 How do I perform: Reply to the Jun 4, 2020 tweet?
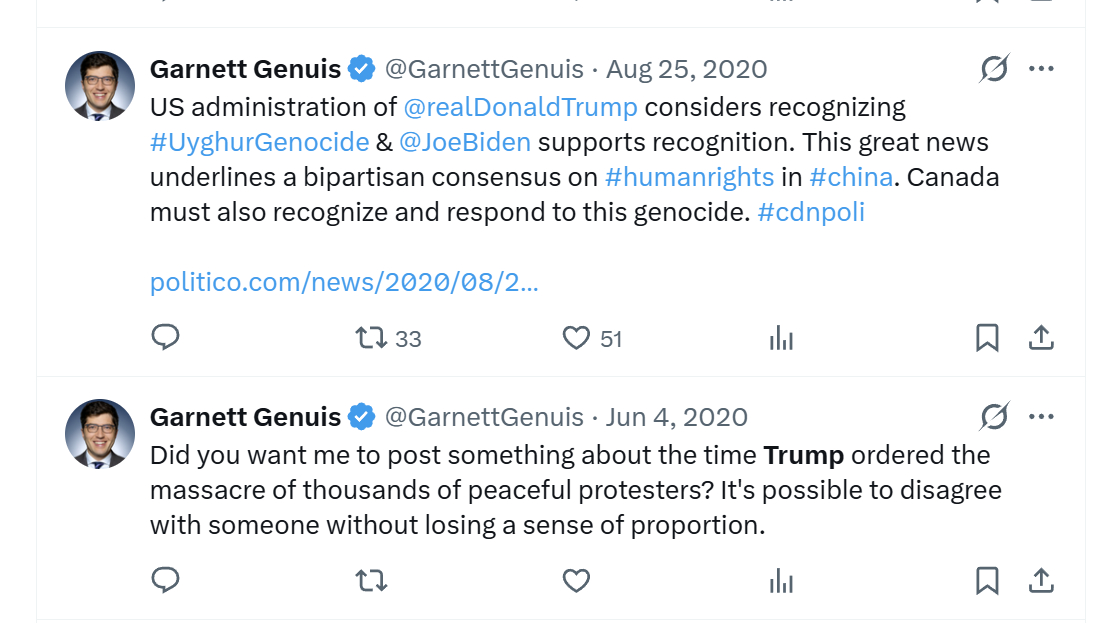165,580
